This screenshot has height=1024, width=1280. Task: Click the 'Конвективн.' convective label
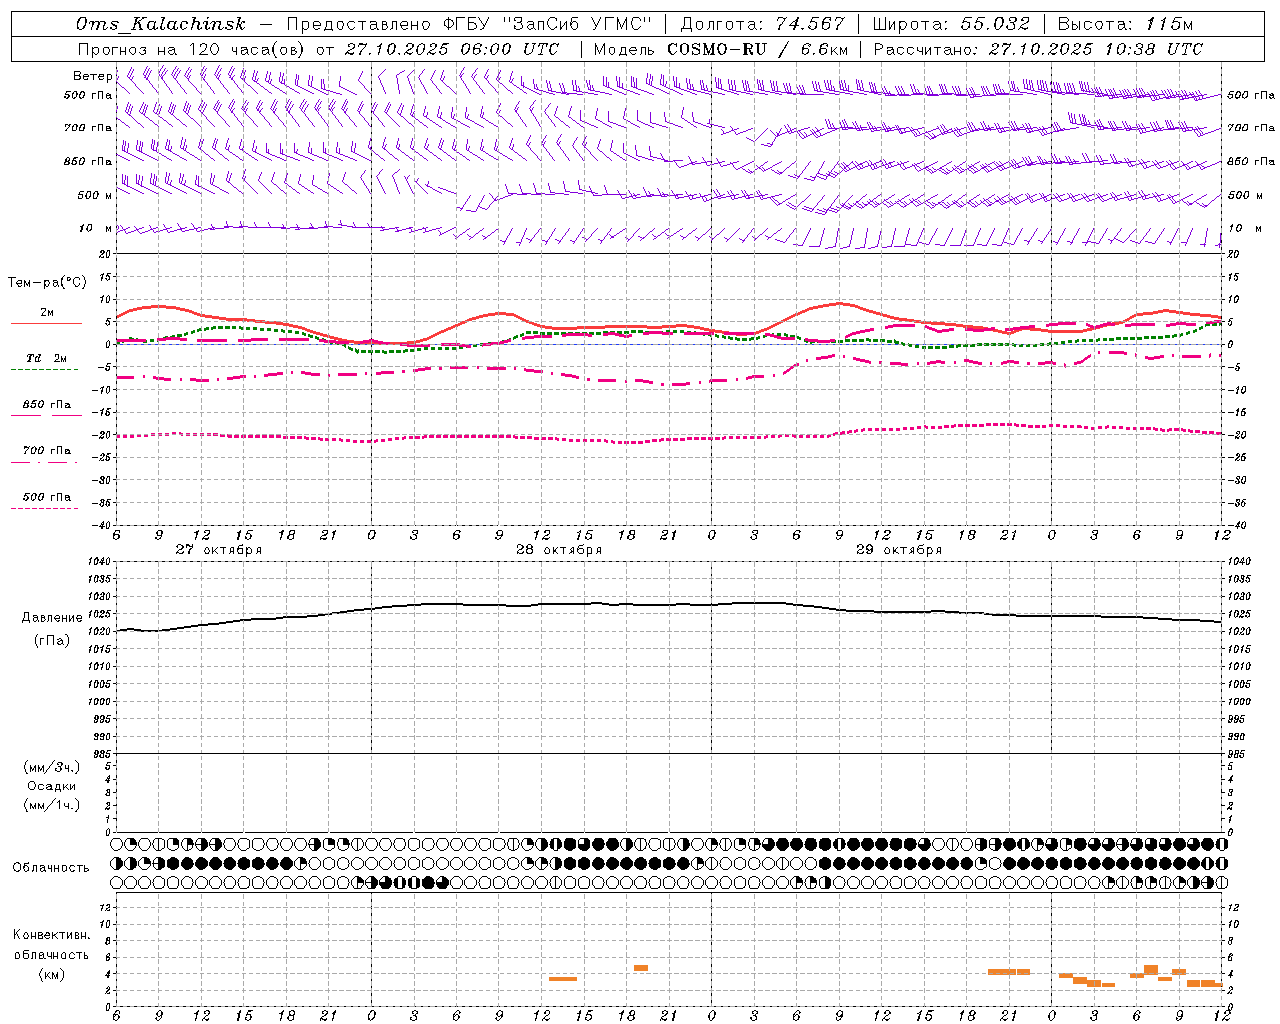click(x=51, y=935)
